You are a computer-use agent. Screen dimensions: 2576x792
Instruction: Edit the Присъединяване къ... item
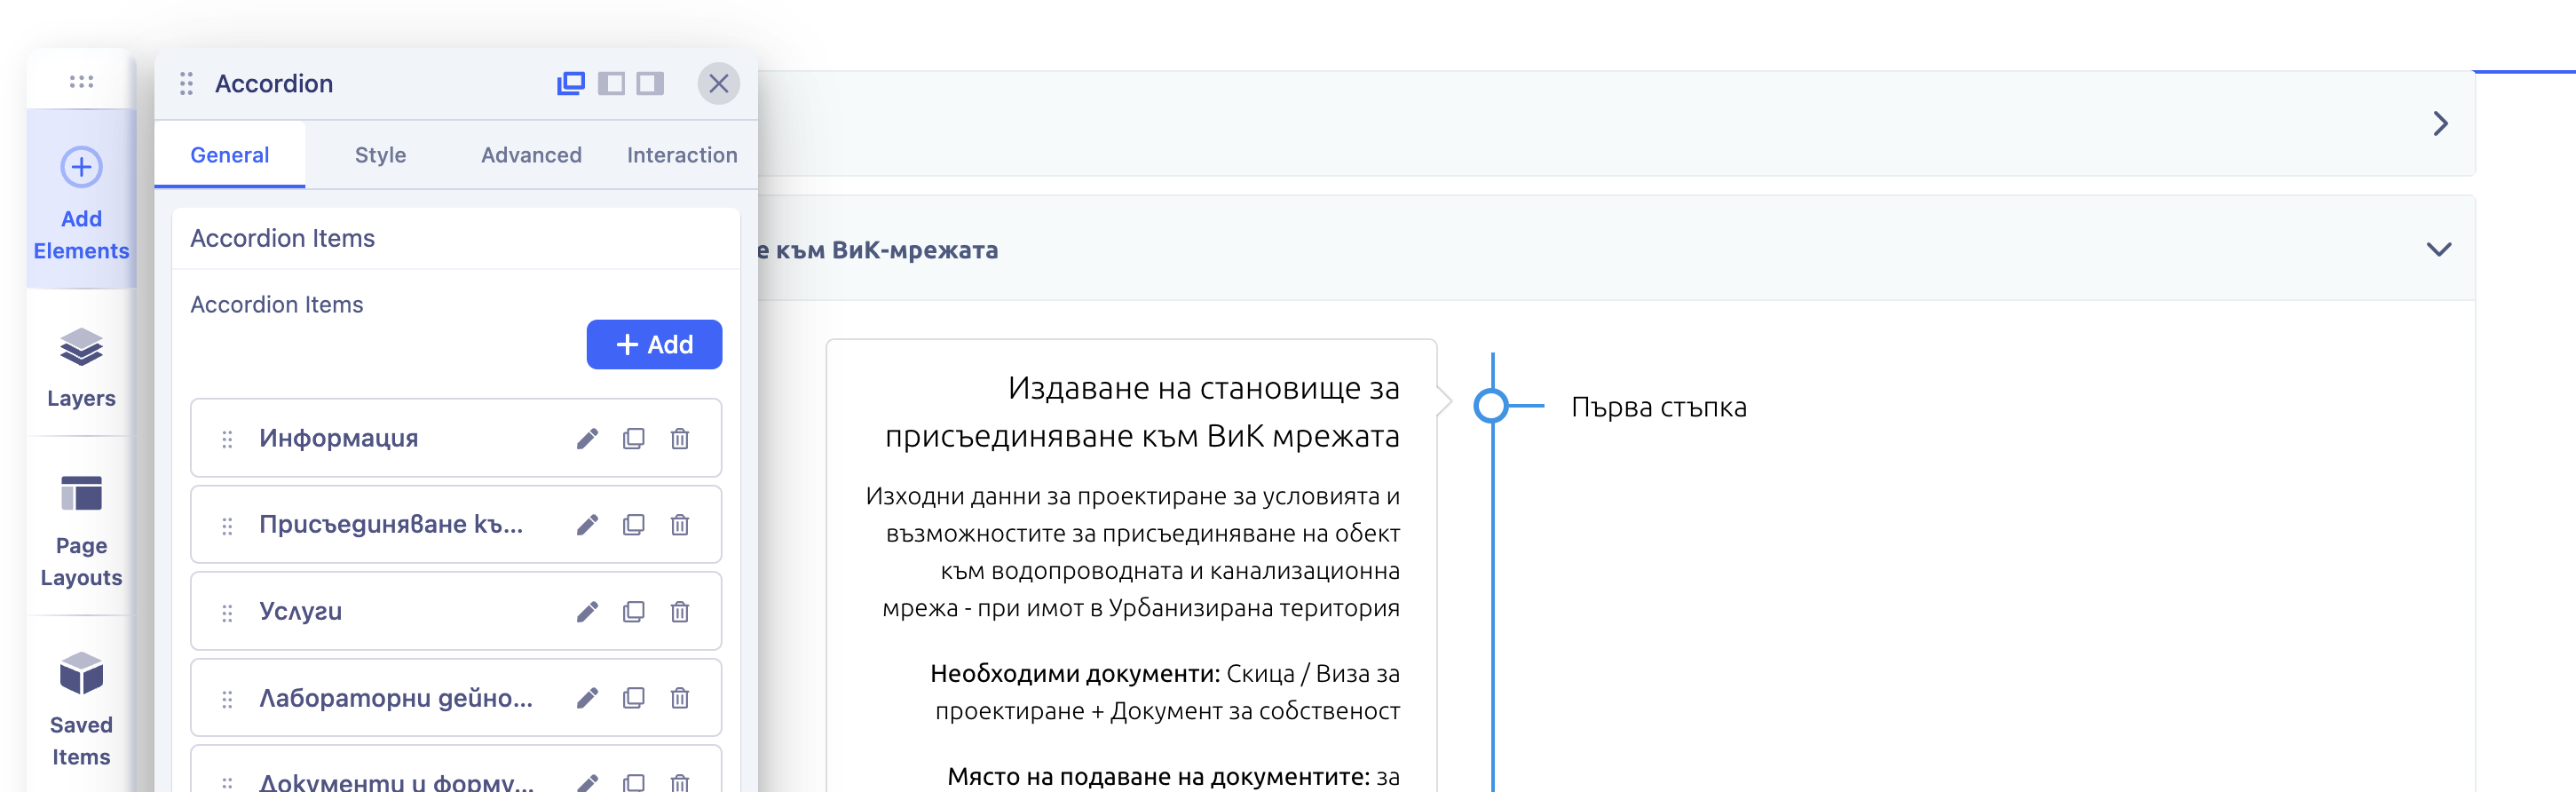click(x=587, y=525)
